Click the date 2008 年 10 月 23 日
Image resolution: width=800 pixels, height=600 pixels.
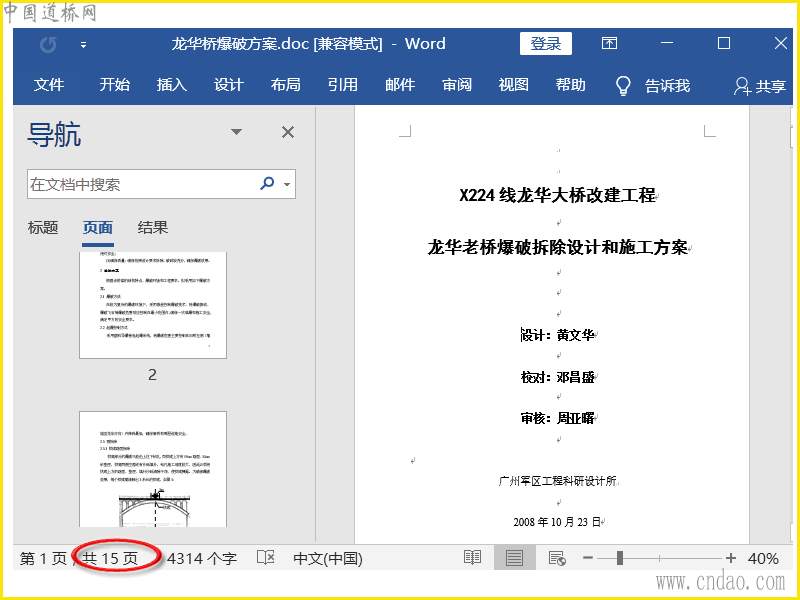pos(557,522)
